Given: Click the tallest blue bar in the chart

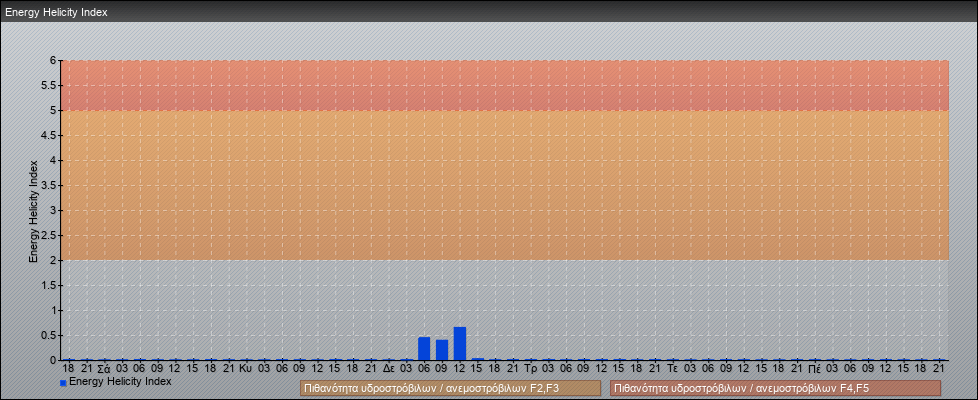Looking at the screenshot, I should (460, 344).
